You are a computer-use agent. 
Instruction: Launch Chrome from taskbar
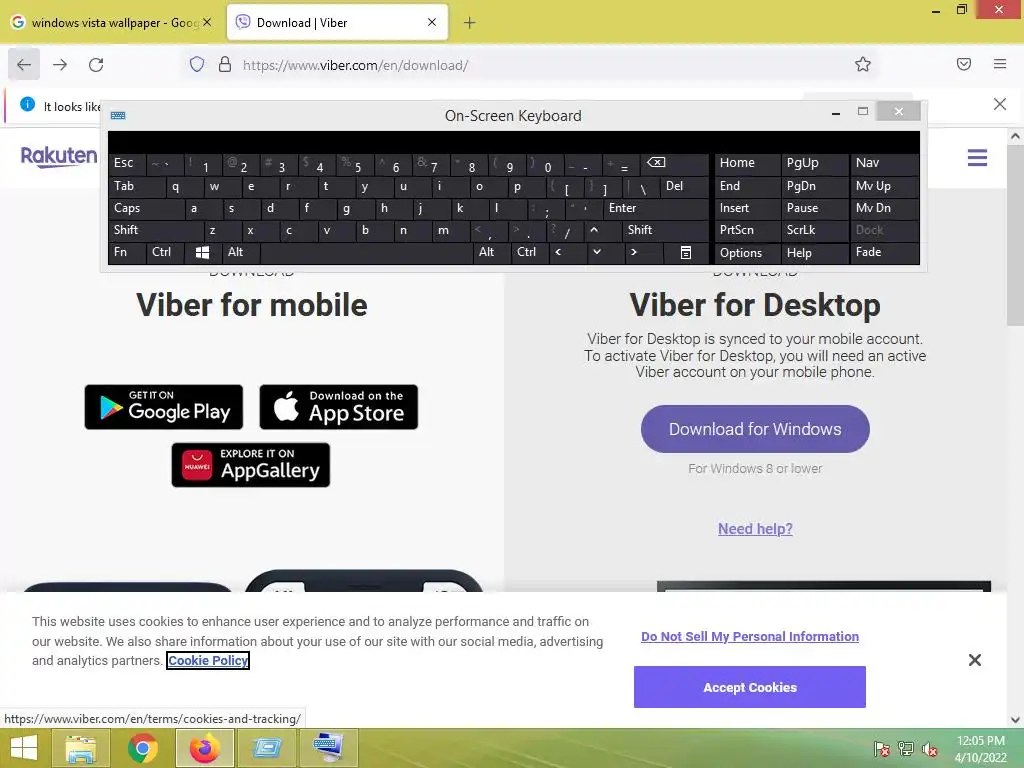coord(142,748)
